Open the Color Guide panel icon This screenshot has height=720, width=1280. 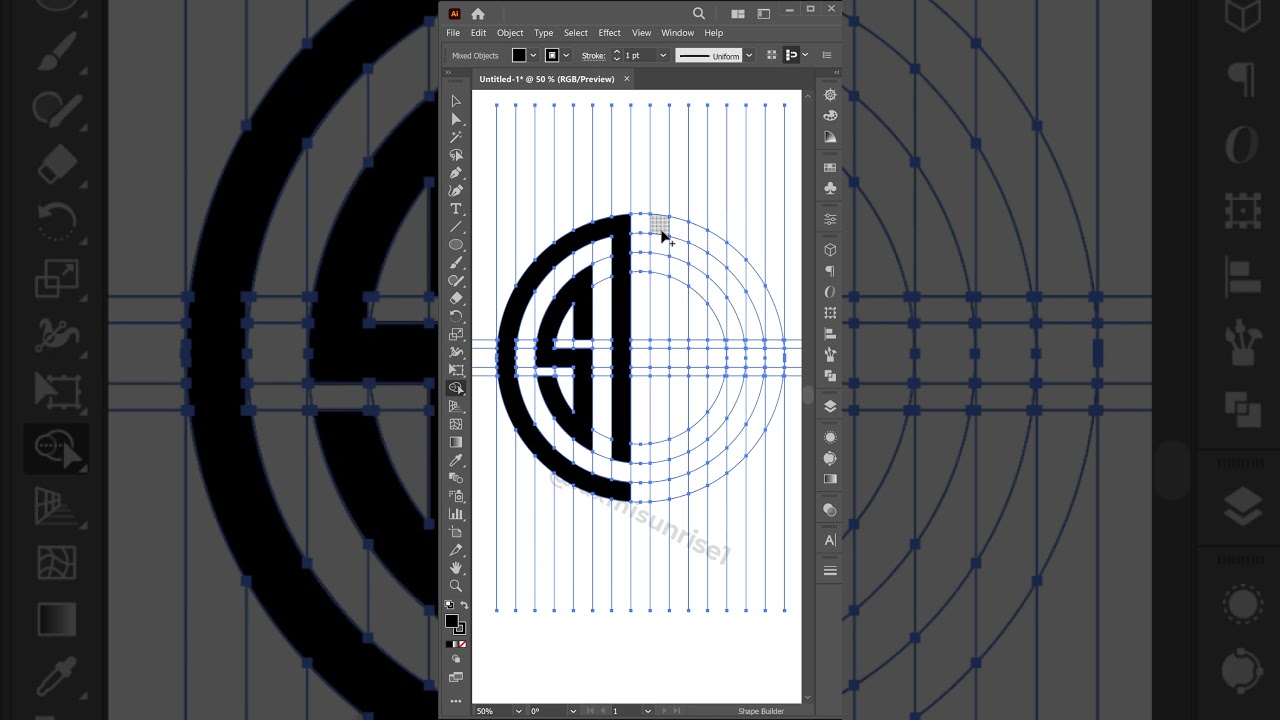[830, 137]
